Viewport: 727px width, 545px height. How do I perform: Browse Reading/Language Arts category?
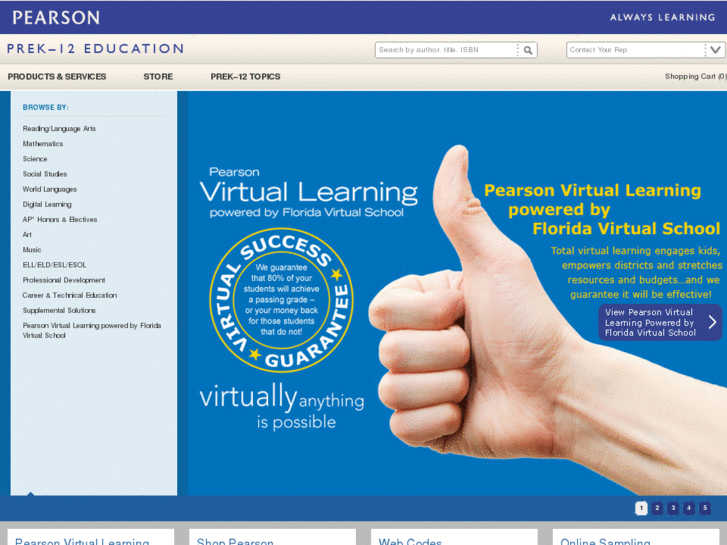[59, 128]
